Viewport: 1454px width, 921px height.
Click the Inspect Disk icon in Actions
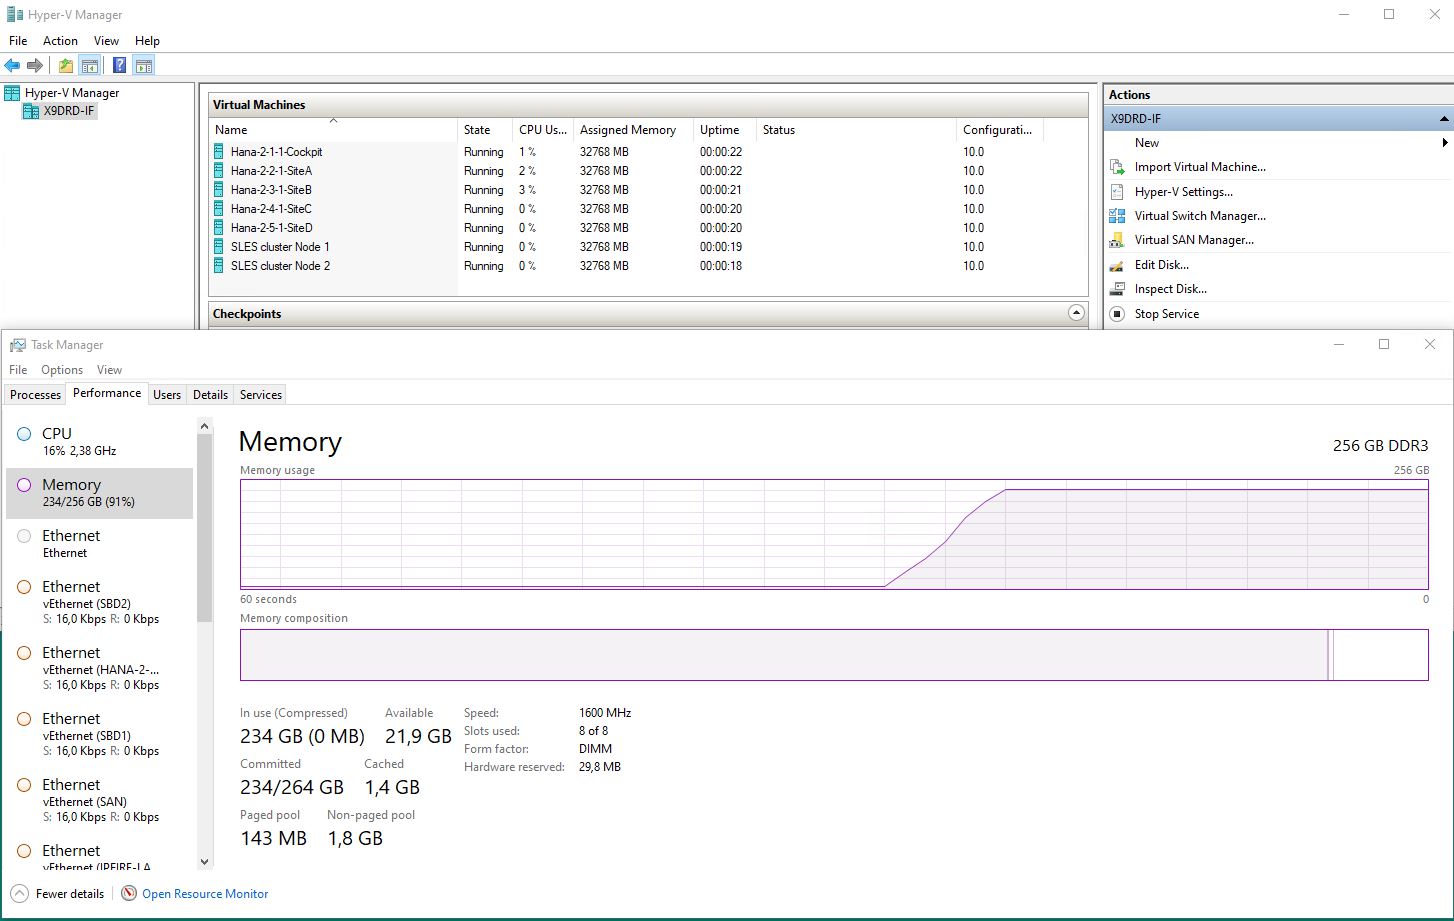[1118, 289]
